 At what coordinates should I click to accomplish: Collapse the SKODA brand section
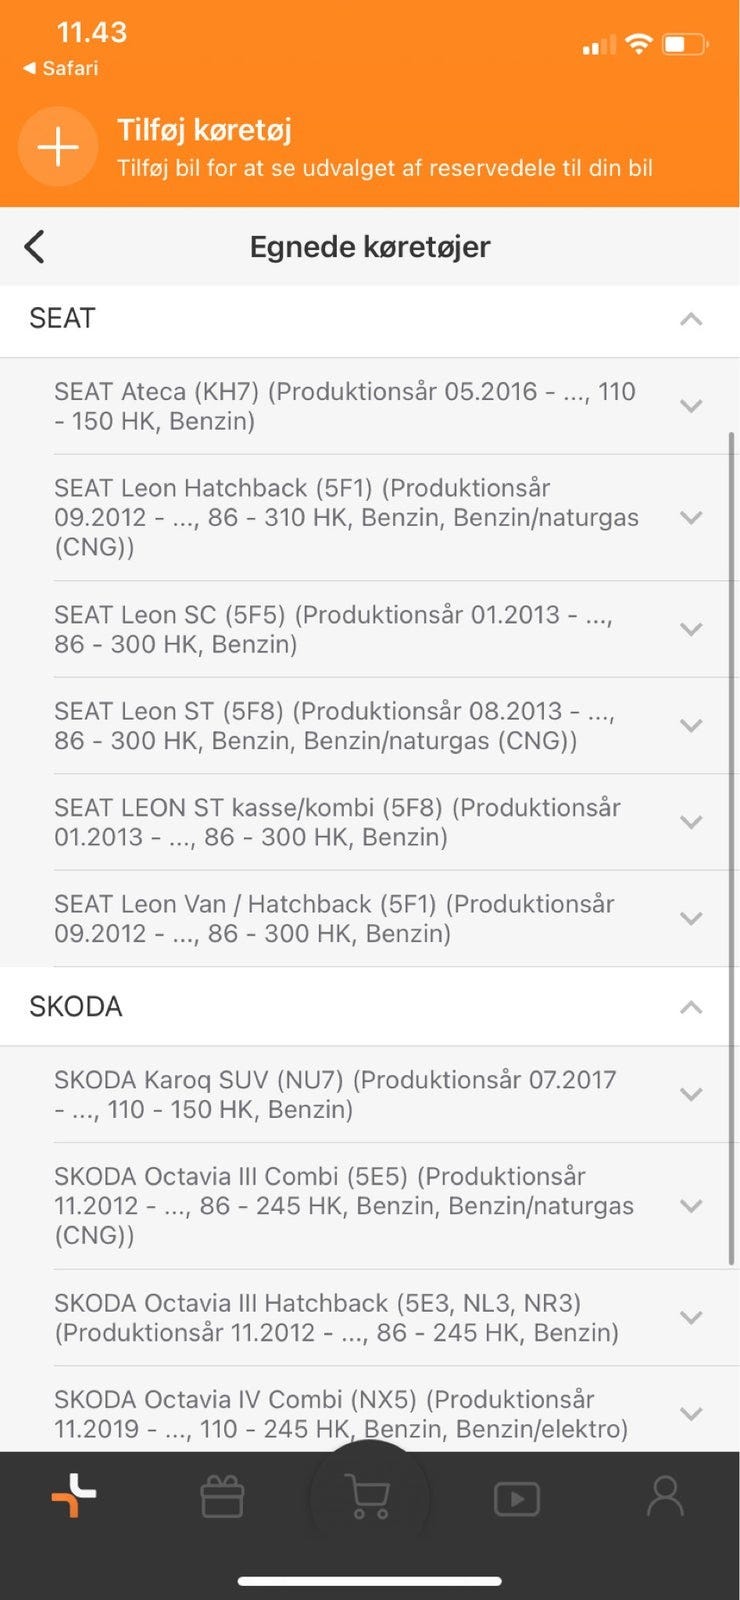690,1007
